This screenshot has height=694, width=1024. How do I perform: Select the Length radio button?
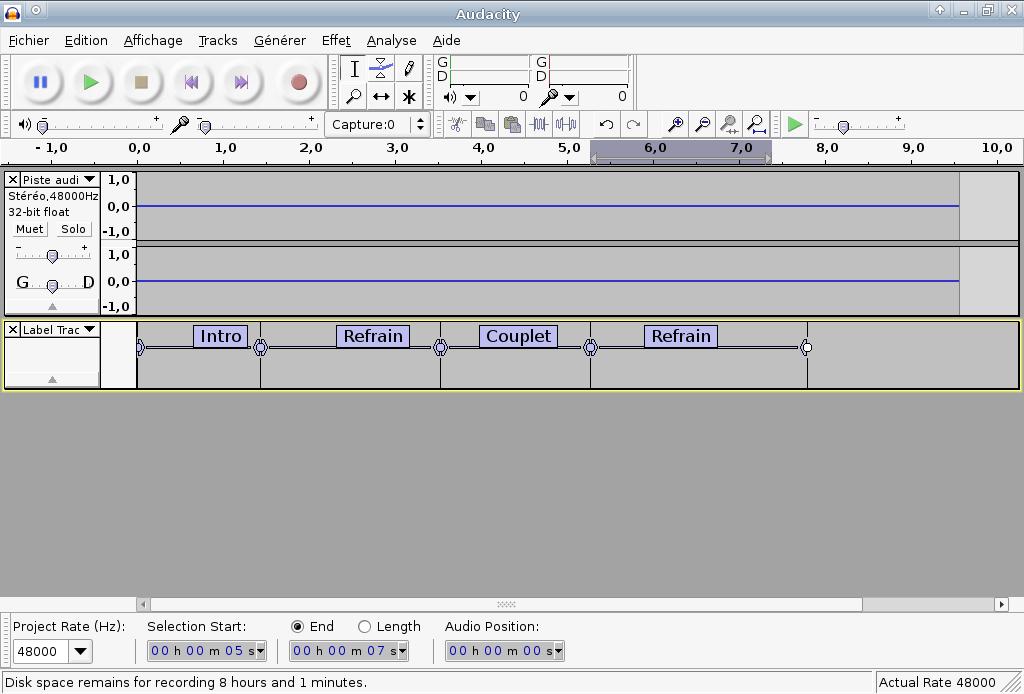coord(364,626)
